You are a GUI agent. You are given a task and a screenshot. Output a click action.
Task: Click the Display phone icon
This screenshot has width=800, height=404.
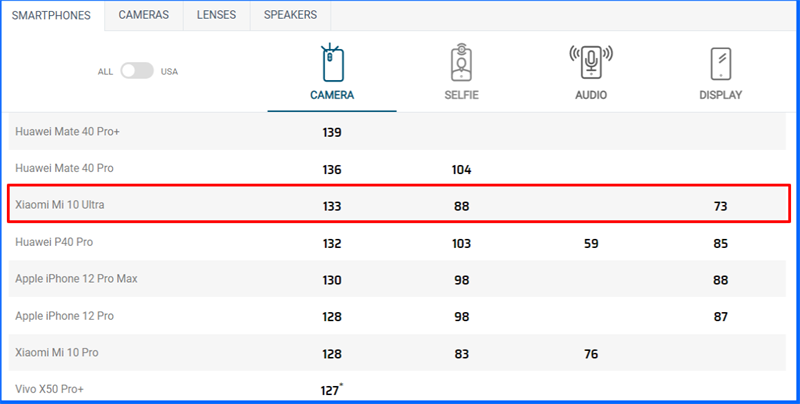click(720, 64)
